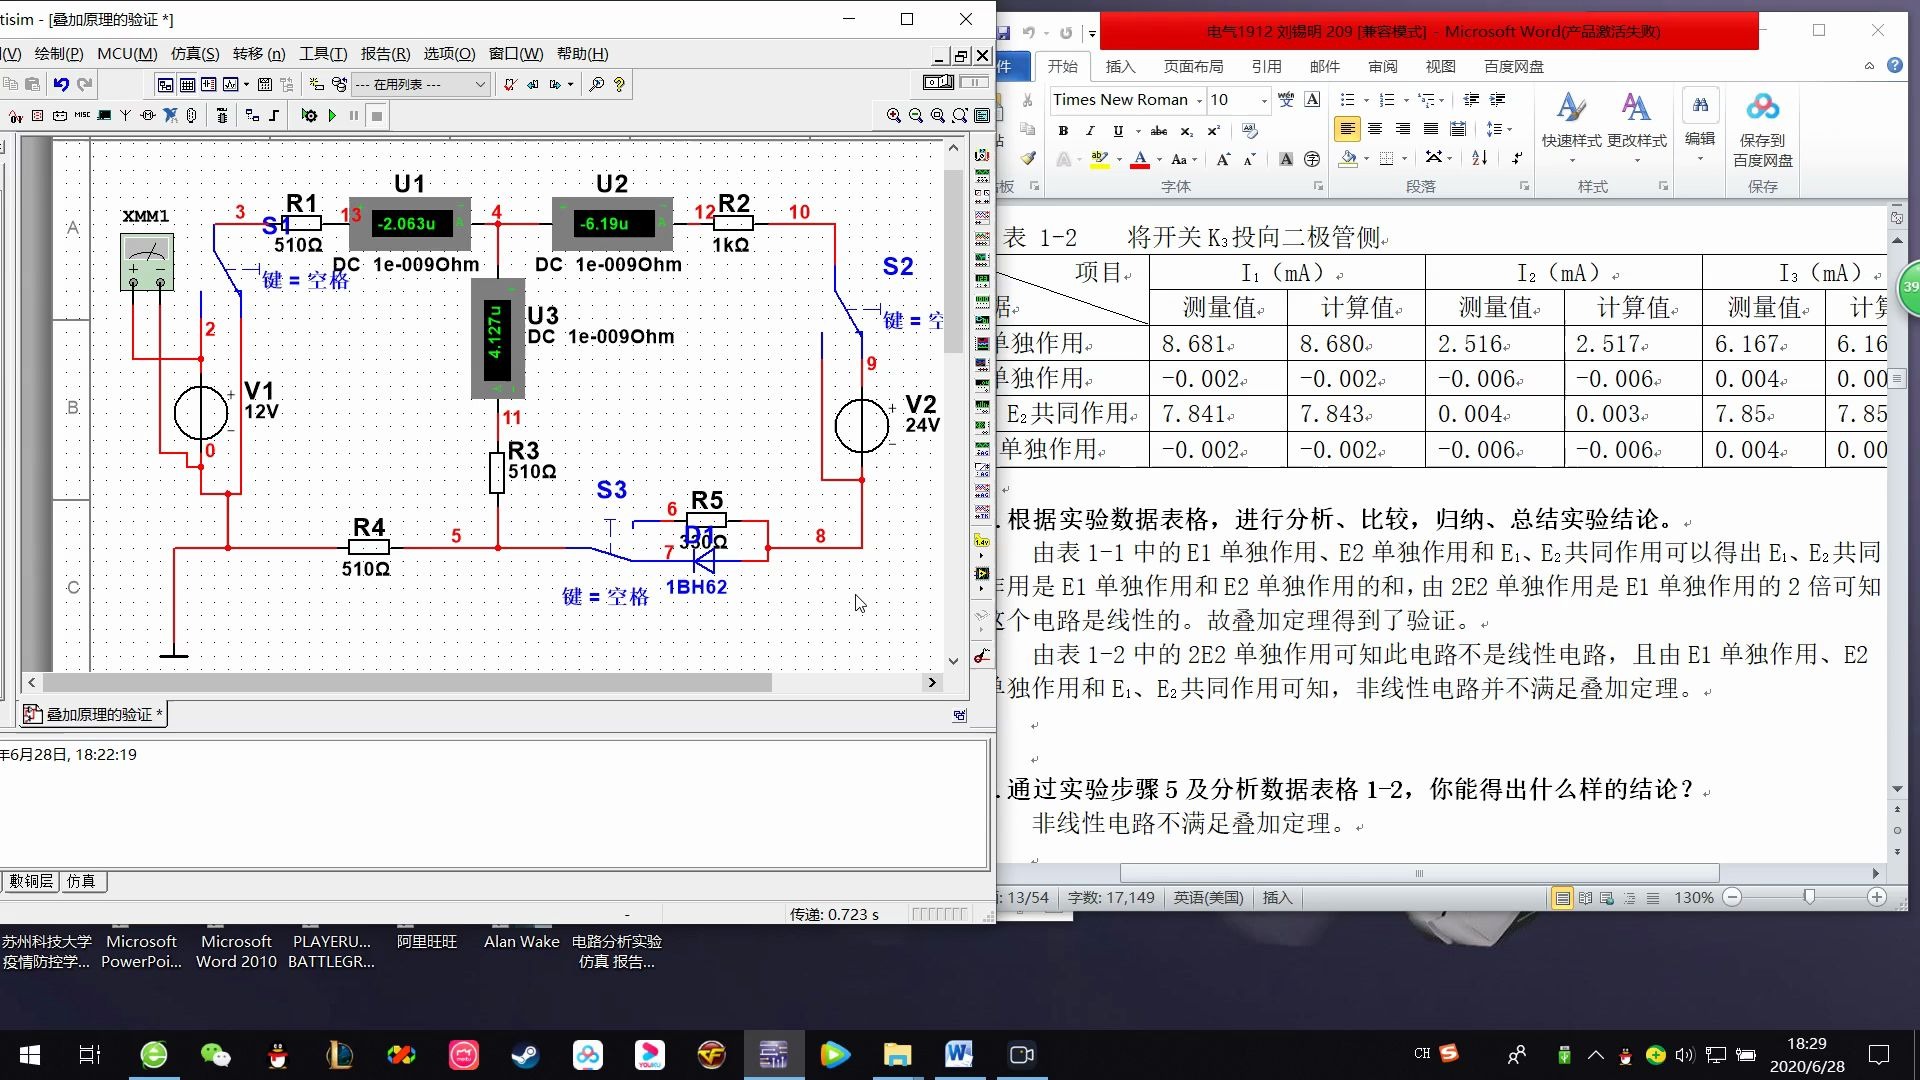Viewport: 1920px width, 1080px height.
Task: Expand 快速样式 quick styles gallery
Action: point(1571,129)
